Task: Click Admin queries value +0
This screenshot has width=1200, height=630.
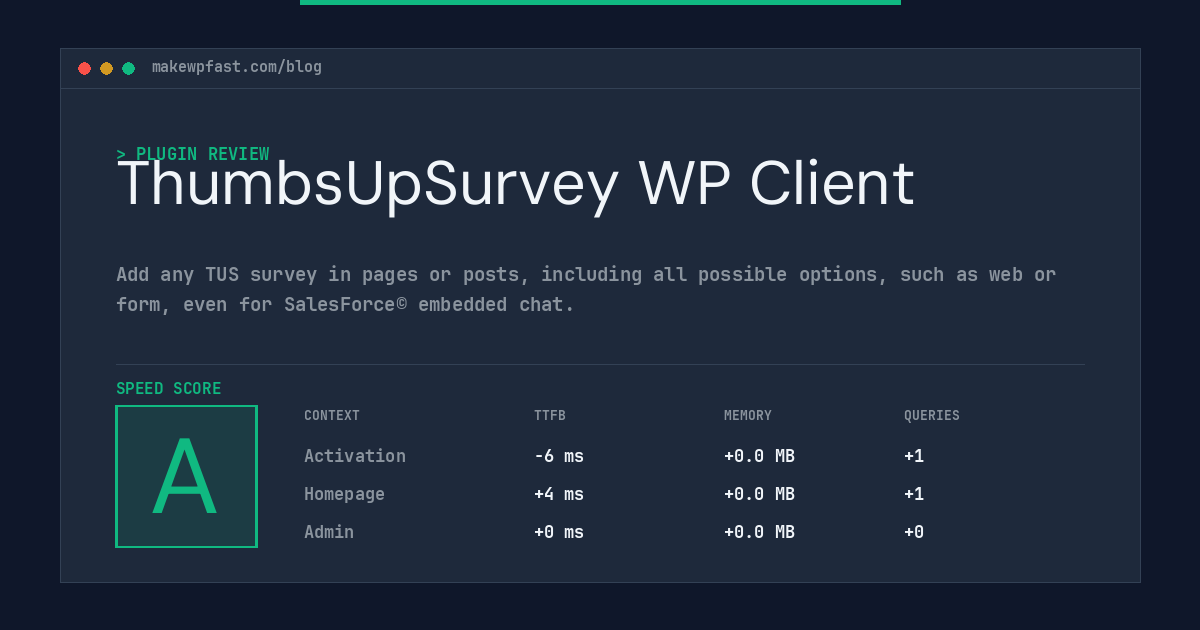Action: point(914,532)
